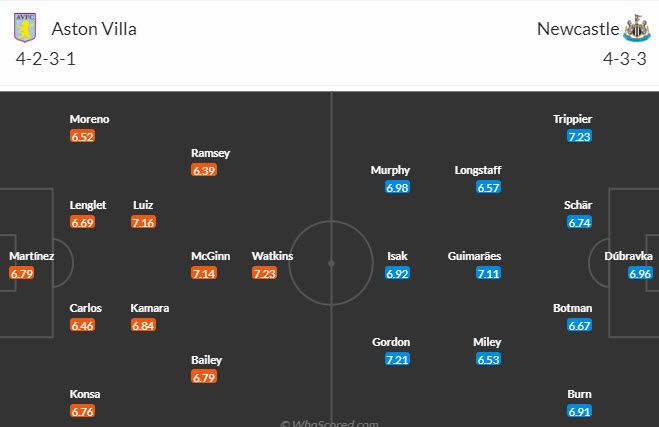Select player Longstaff in Newcastle's midfield
The image size is (659, 427).
[x=477, y=170]
